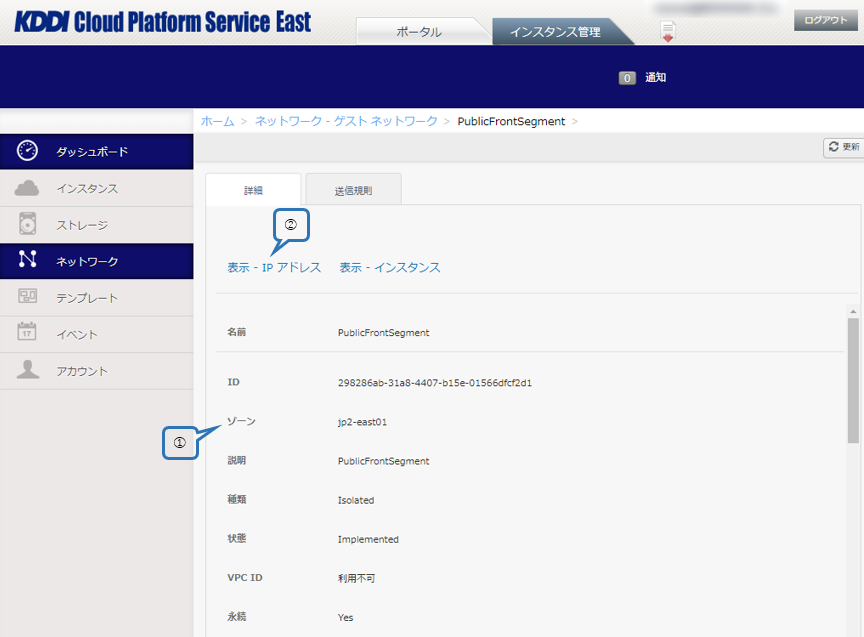Select ストレージ in the sidebar
864x637 pixels.
pyautogui.click(x=96, y=225)
